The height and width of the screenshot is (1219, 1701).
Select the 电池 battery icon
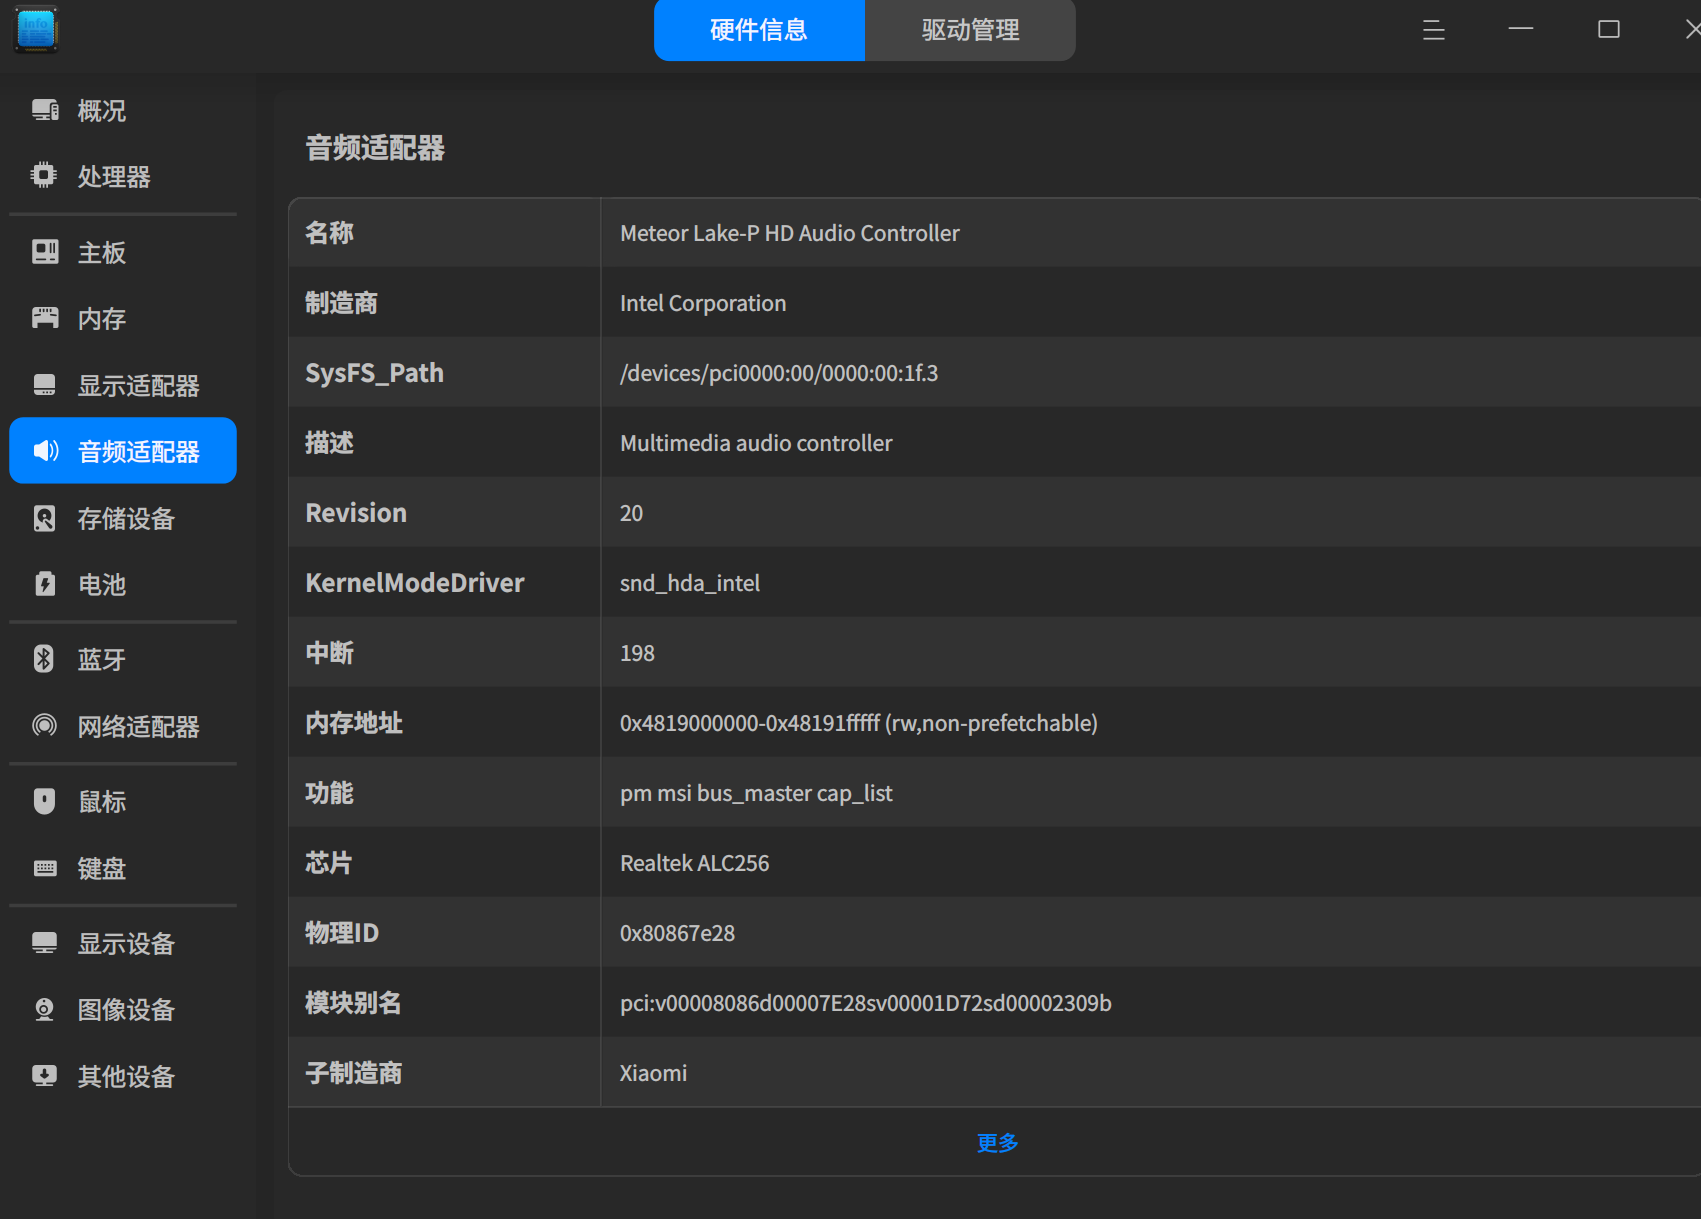tap(45, 584)
